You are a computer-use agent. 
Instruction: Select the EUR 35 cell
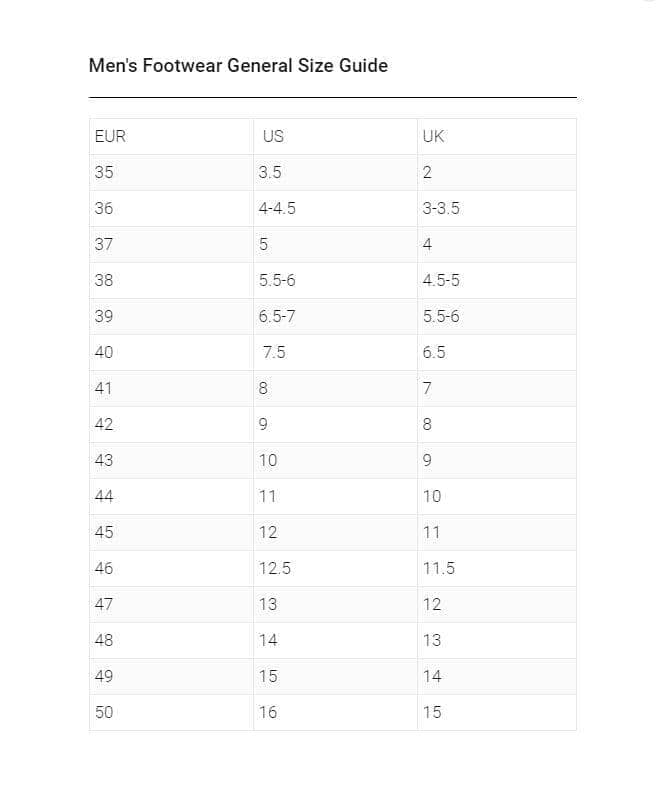coord(104,172)
